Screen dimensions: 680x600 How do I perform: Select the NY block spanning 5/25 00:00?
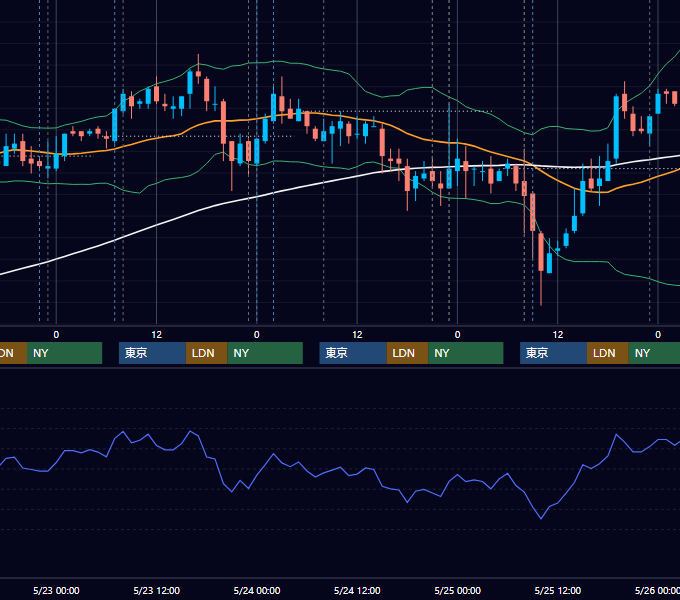click(466, 353)
